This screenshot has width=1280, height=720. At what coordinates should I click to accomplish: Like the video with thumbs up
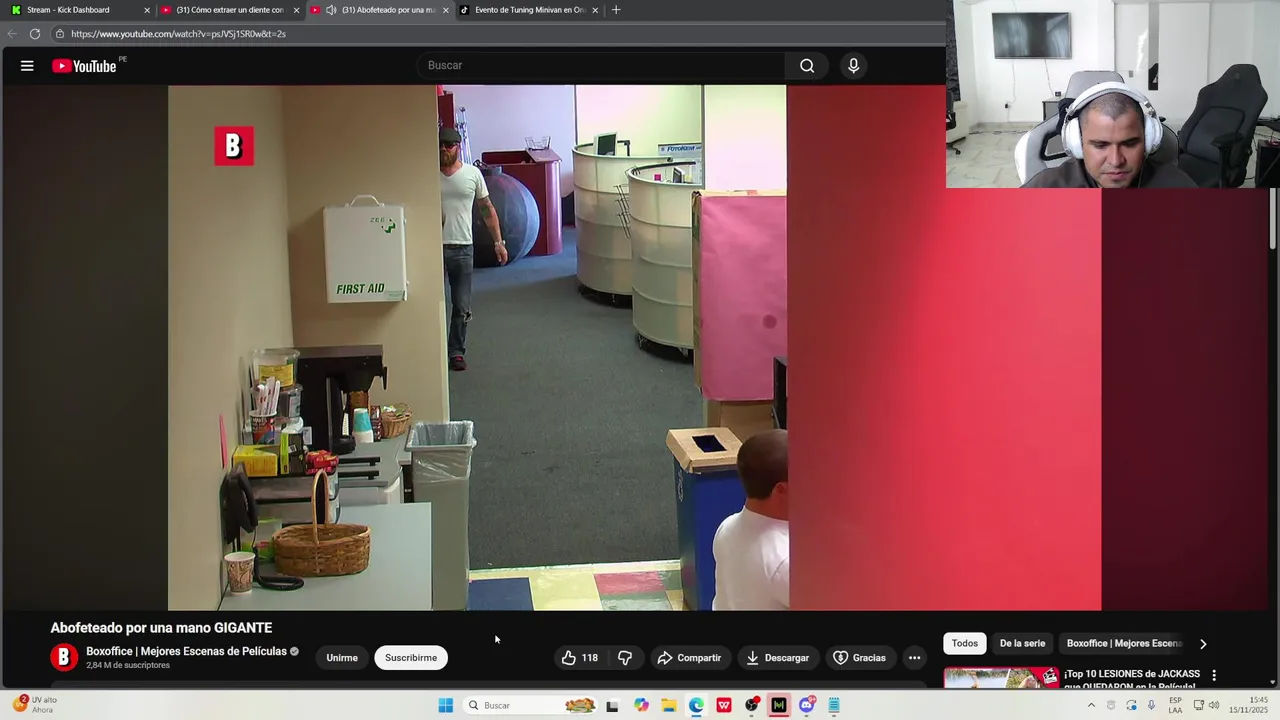(x=579, y=658)
